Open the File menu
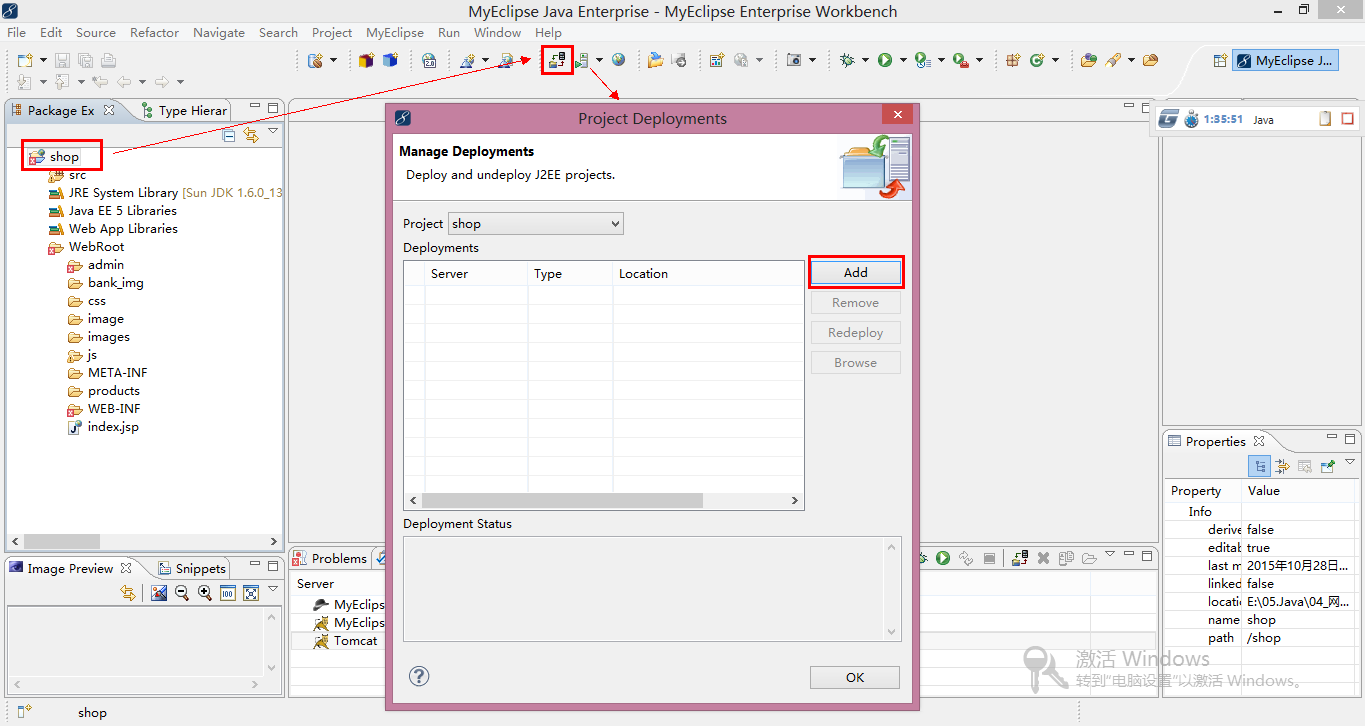The image size is (1365, 726). 17,32
